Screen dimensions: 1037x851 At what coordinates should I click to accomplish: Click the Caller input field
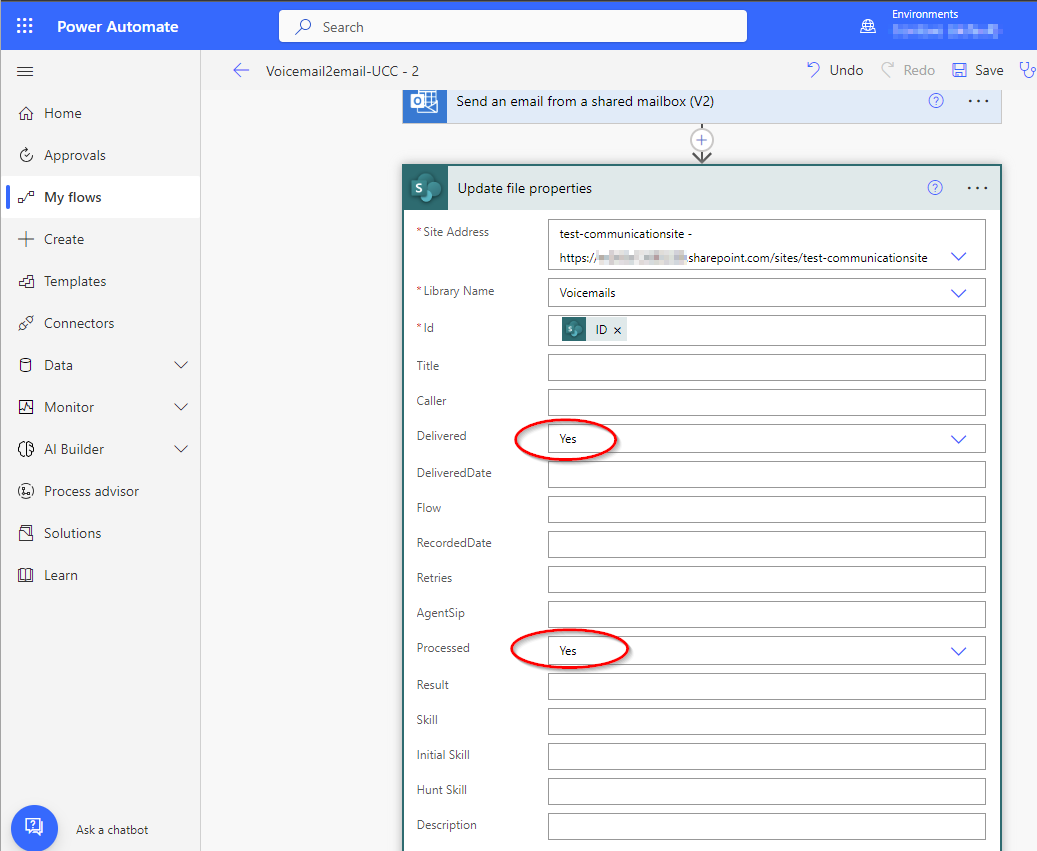click(767, 403)
